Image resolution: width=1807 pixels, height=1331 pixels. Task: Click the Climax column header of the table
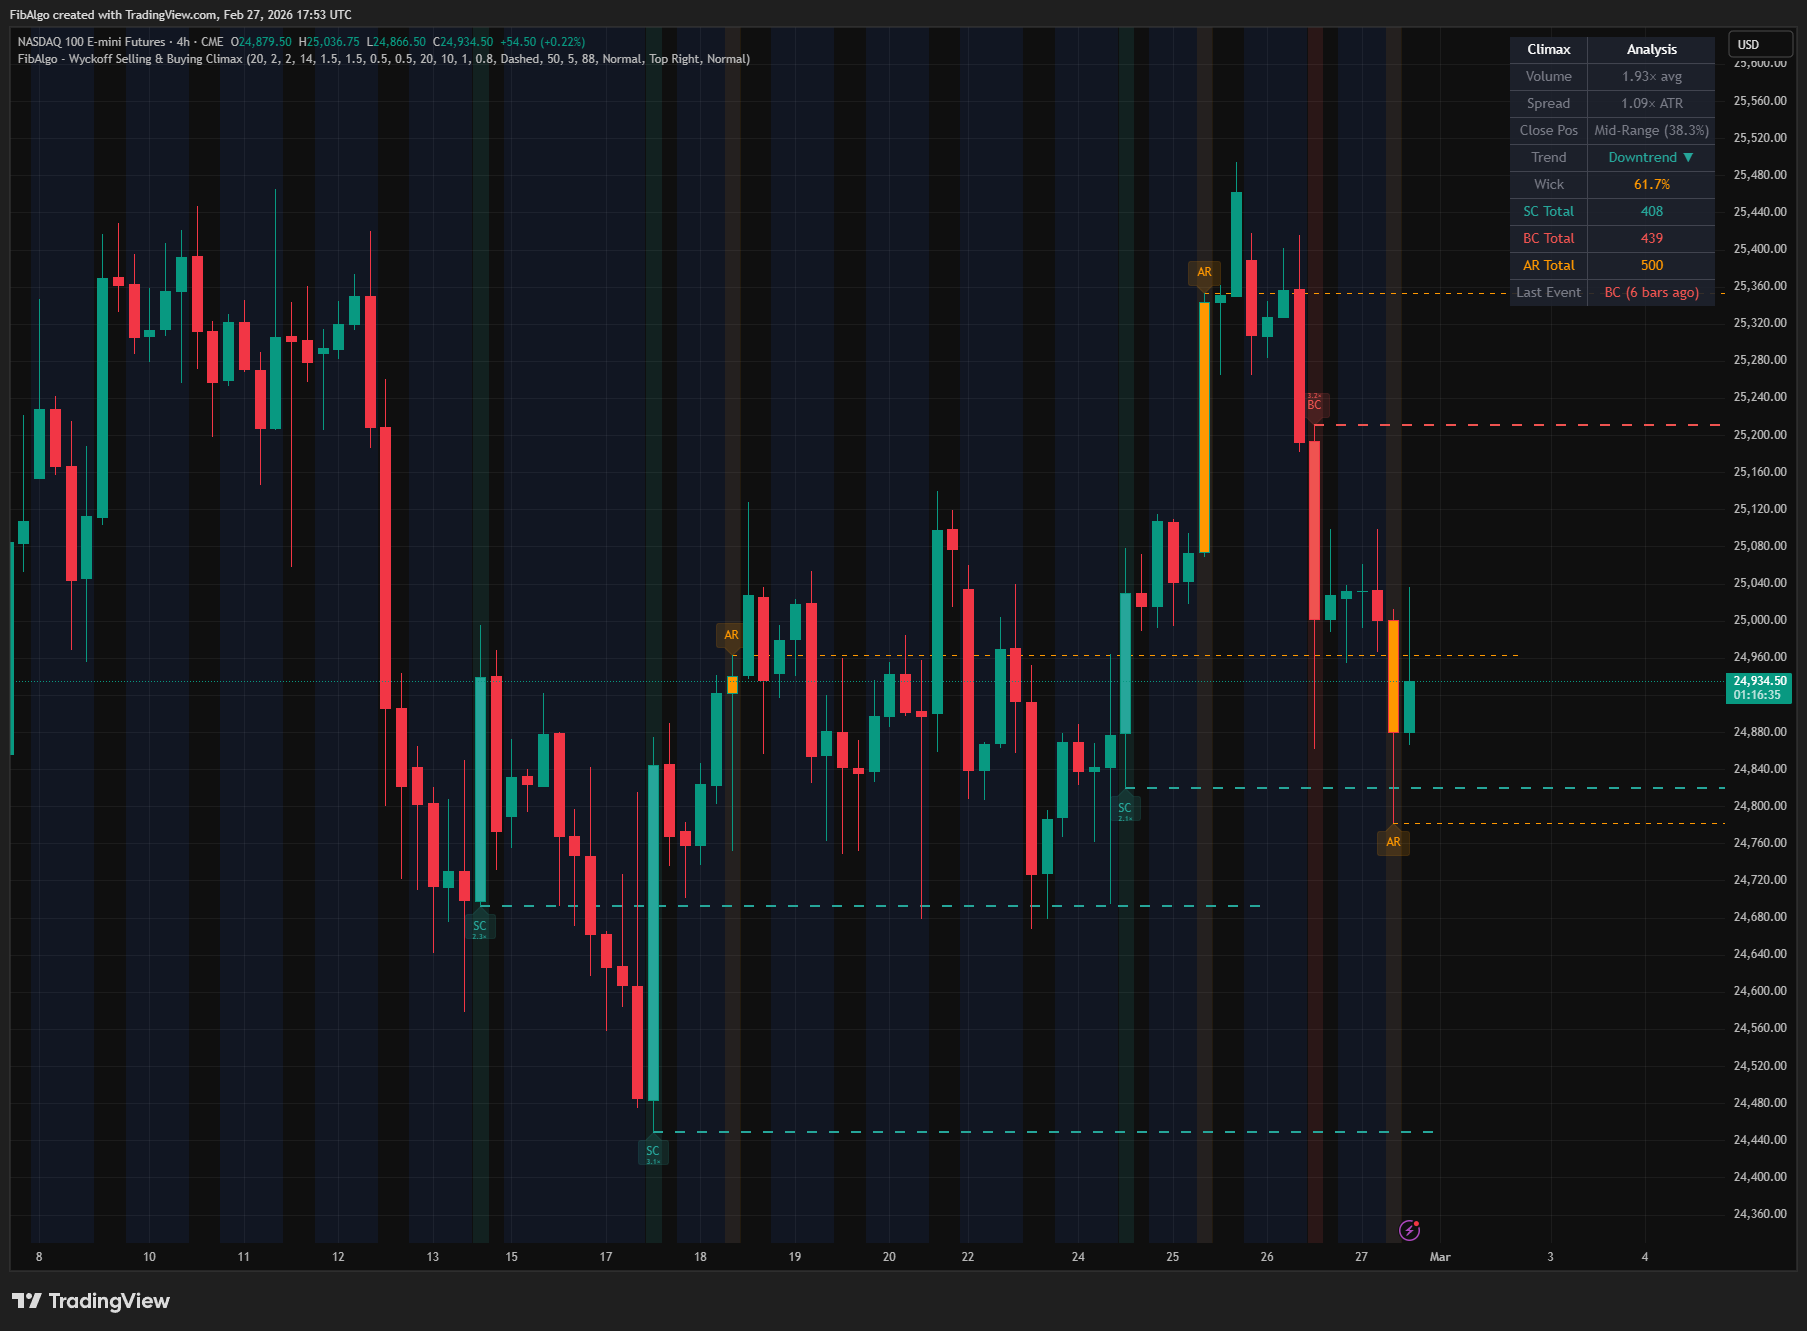(x=1548, y=49)
